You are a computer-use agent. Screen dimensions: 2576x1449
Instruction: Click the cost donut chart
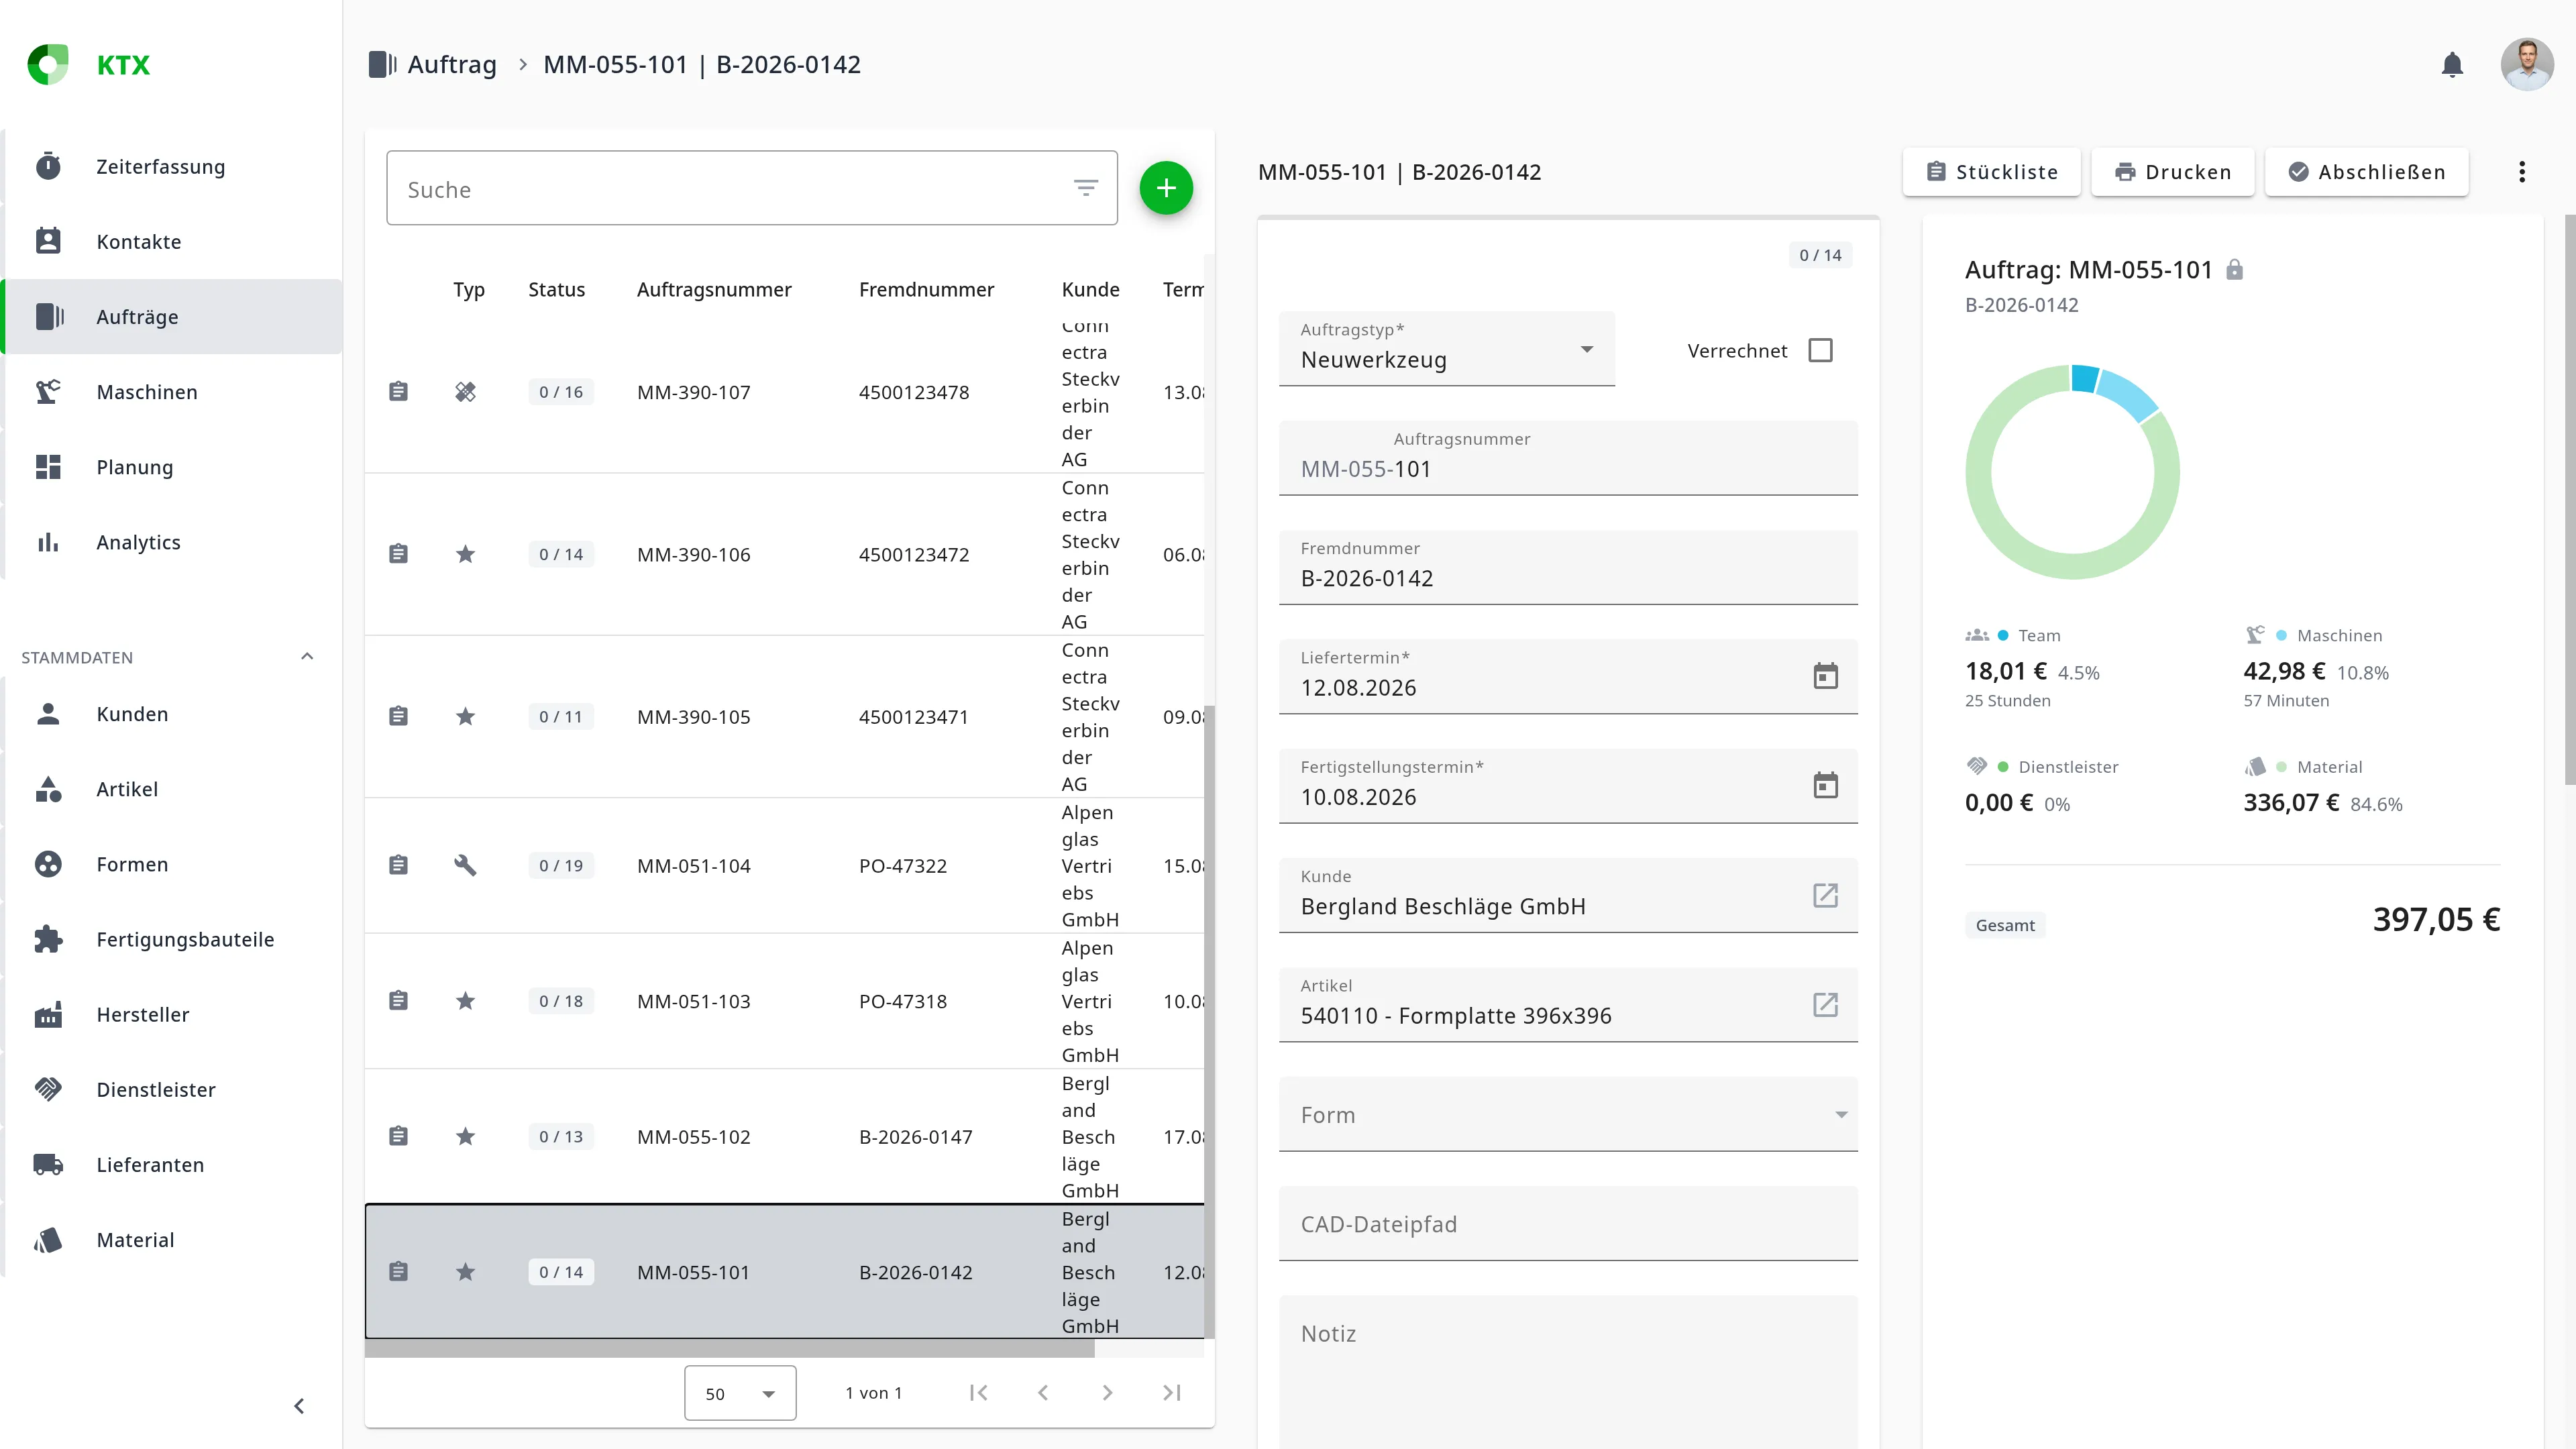pos(2072,472)
